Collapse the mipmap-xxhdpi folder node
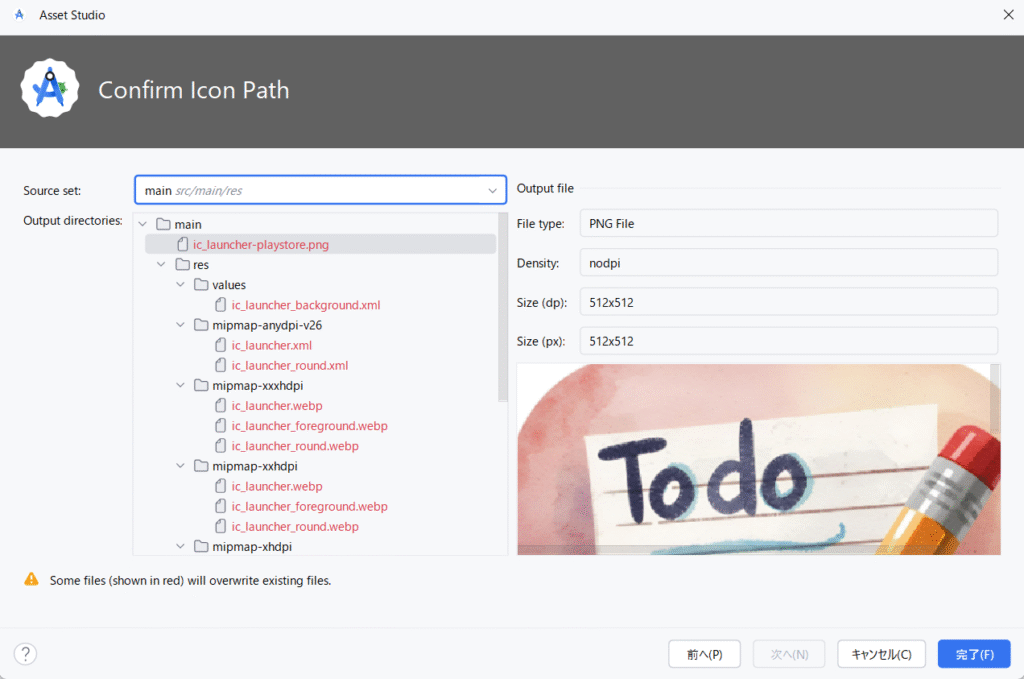Viewport: 1024px width, 679px height. (x=181, y=466)
